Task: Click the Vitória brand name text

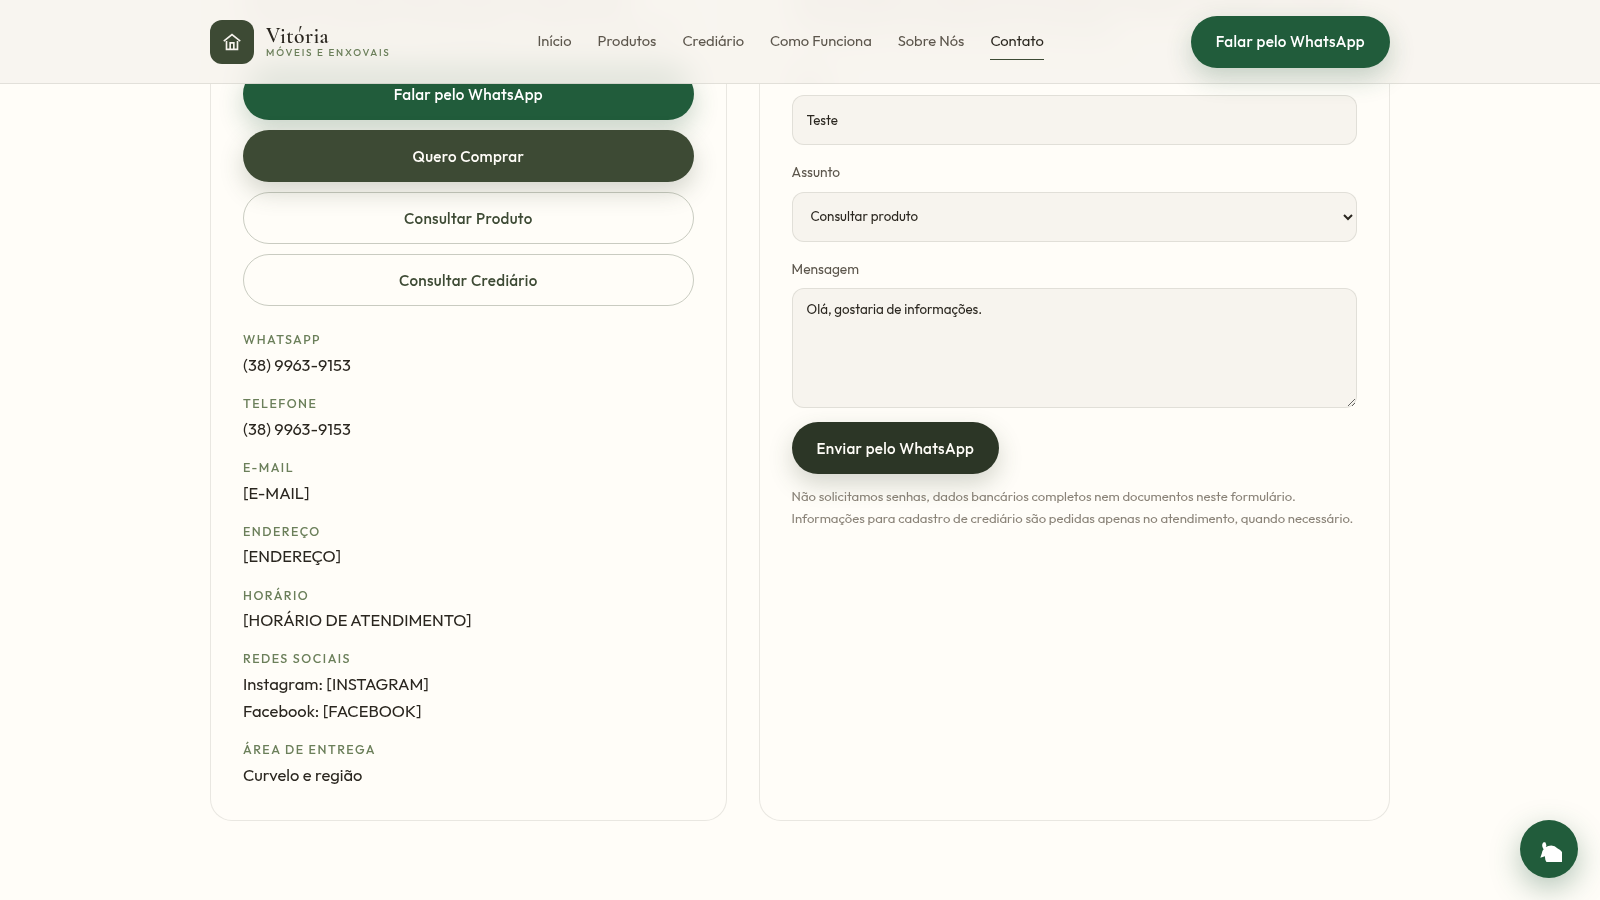Action: click(x=297, y=35)
